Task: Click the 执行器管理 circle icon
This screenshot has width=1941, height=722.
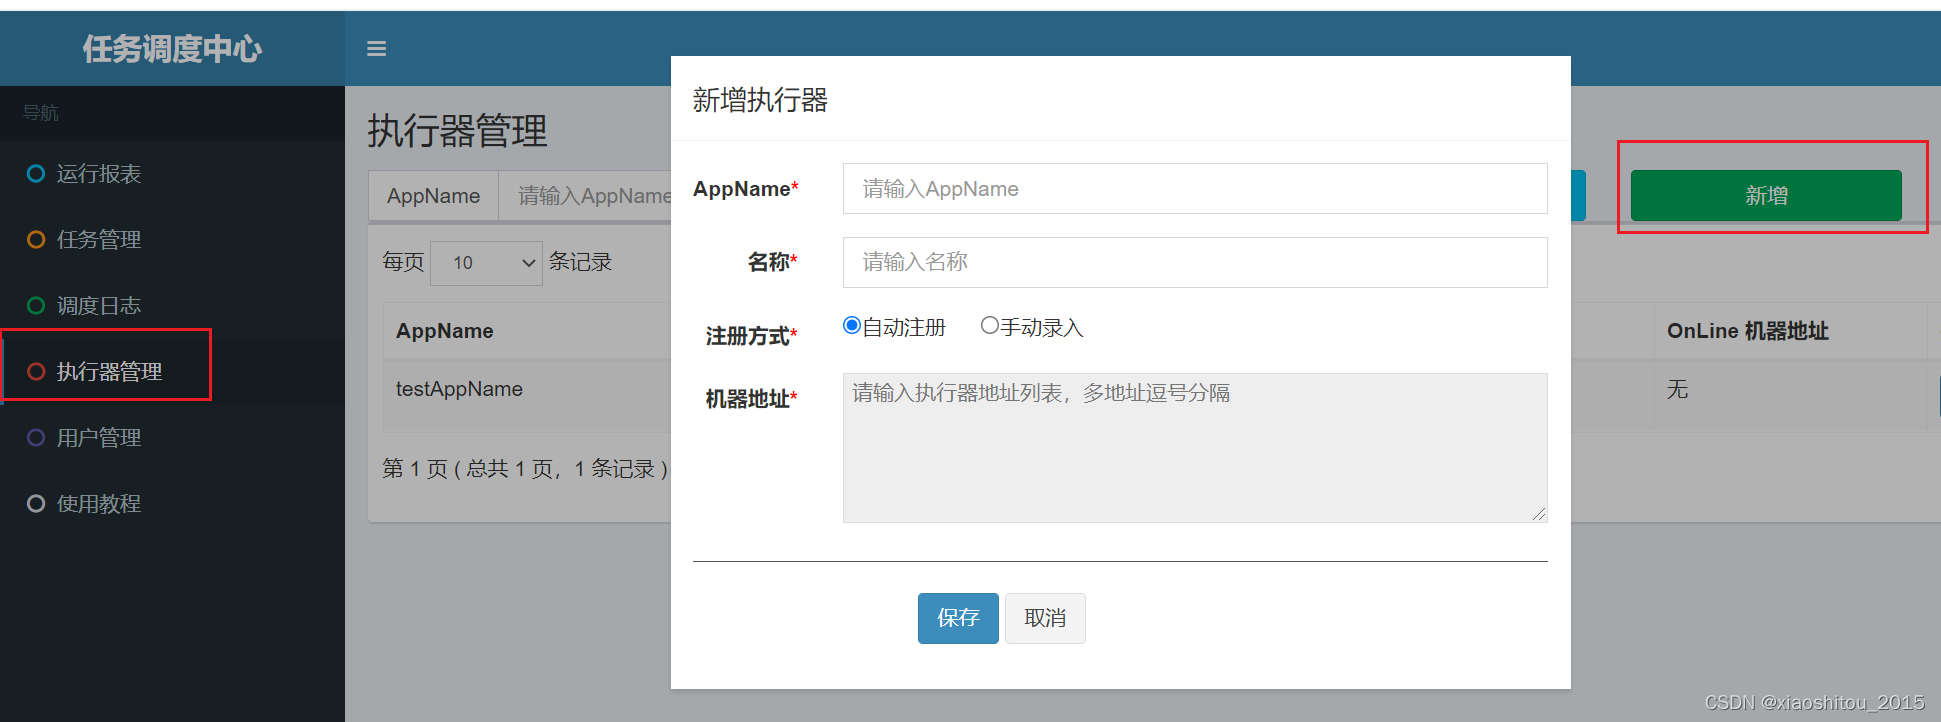Action: 36,371
